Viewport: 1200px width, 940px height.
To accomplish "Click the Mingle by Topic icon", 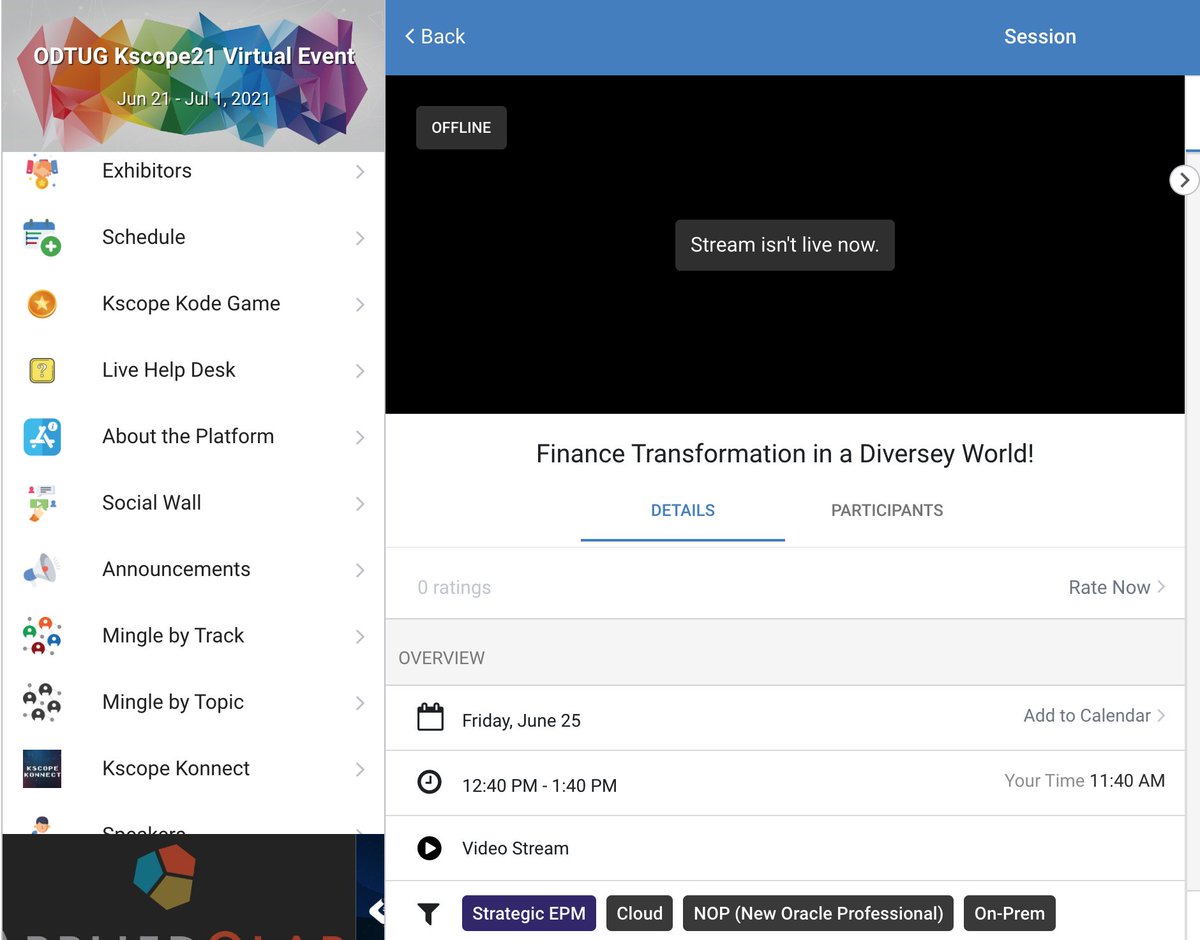I will [42, 703].
